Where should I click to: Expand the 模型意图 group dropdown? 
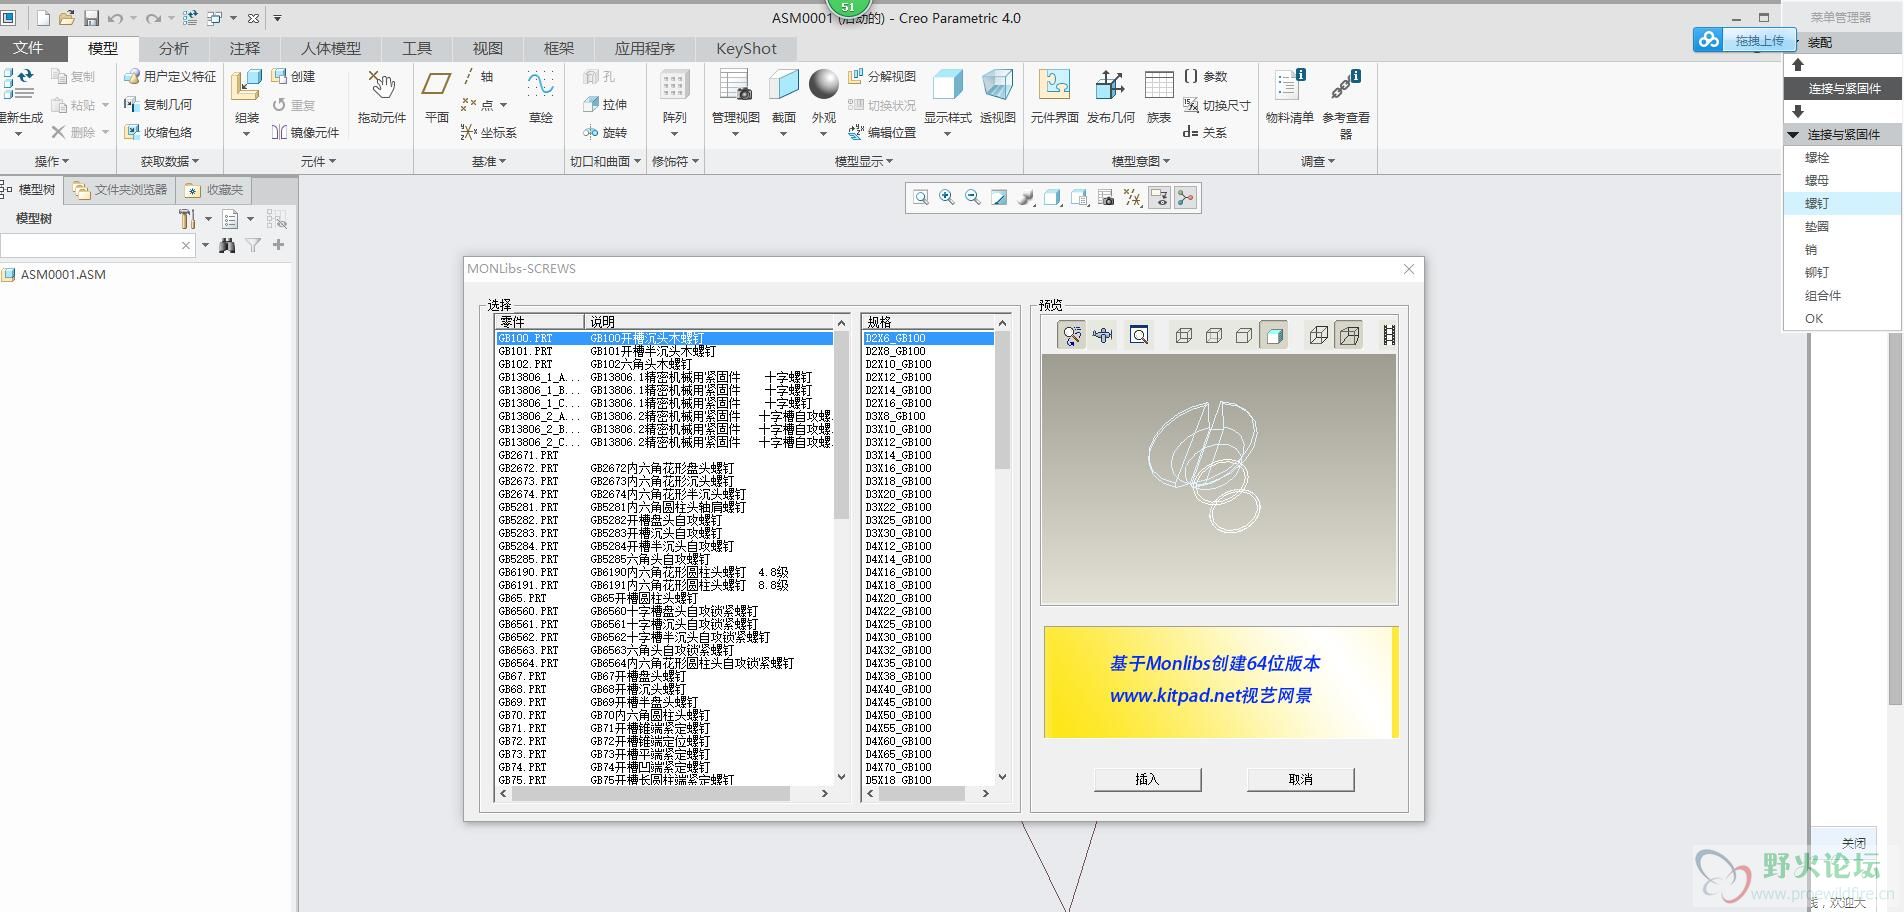1141,161
